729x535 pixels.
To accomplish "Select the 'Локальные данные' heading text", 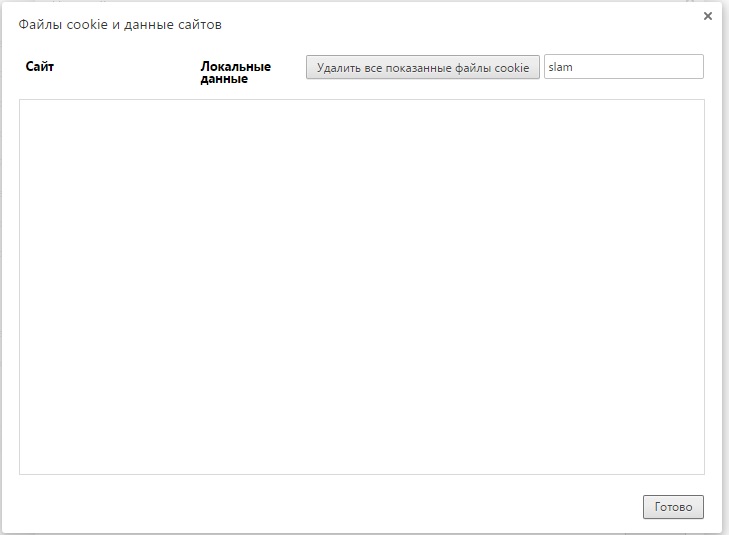I will [235, 72].
